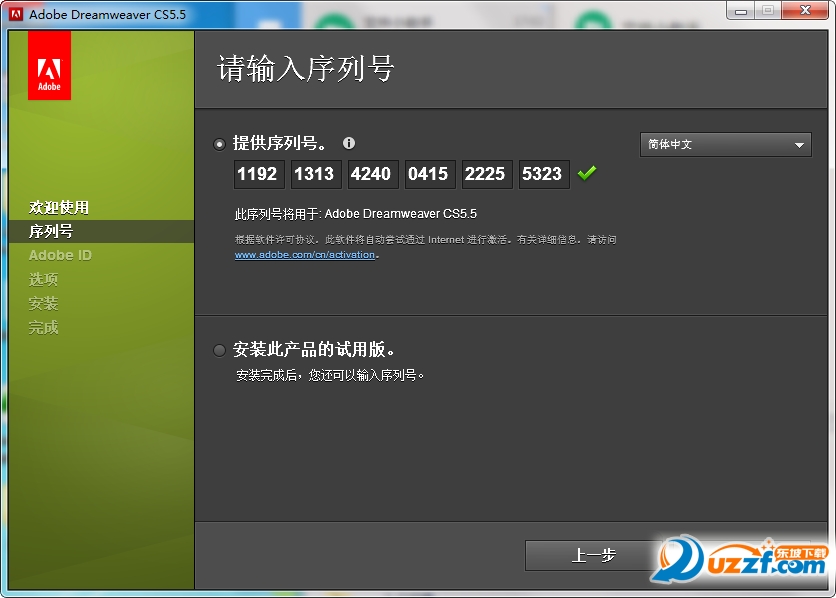Go to the 欢迎使用 step in sidebar
The image size is (836, 598).
(59, 207)
